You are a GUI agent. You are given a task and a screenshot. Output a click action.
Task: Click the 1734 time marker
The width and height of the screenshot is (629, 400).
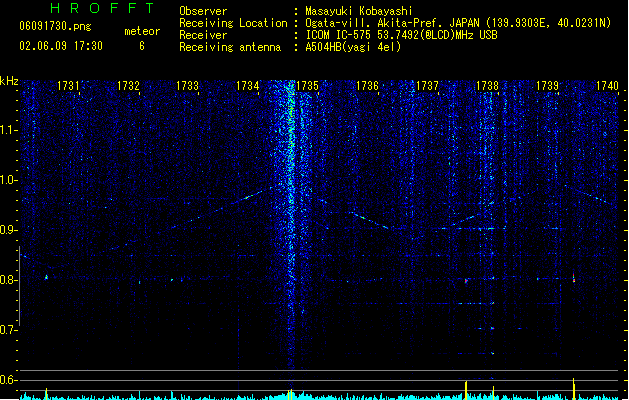click(x=248, y=86)
